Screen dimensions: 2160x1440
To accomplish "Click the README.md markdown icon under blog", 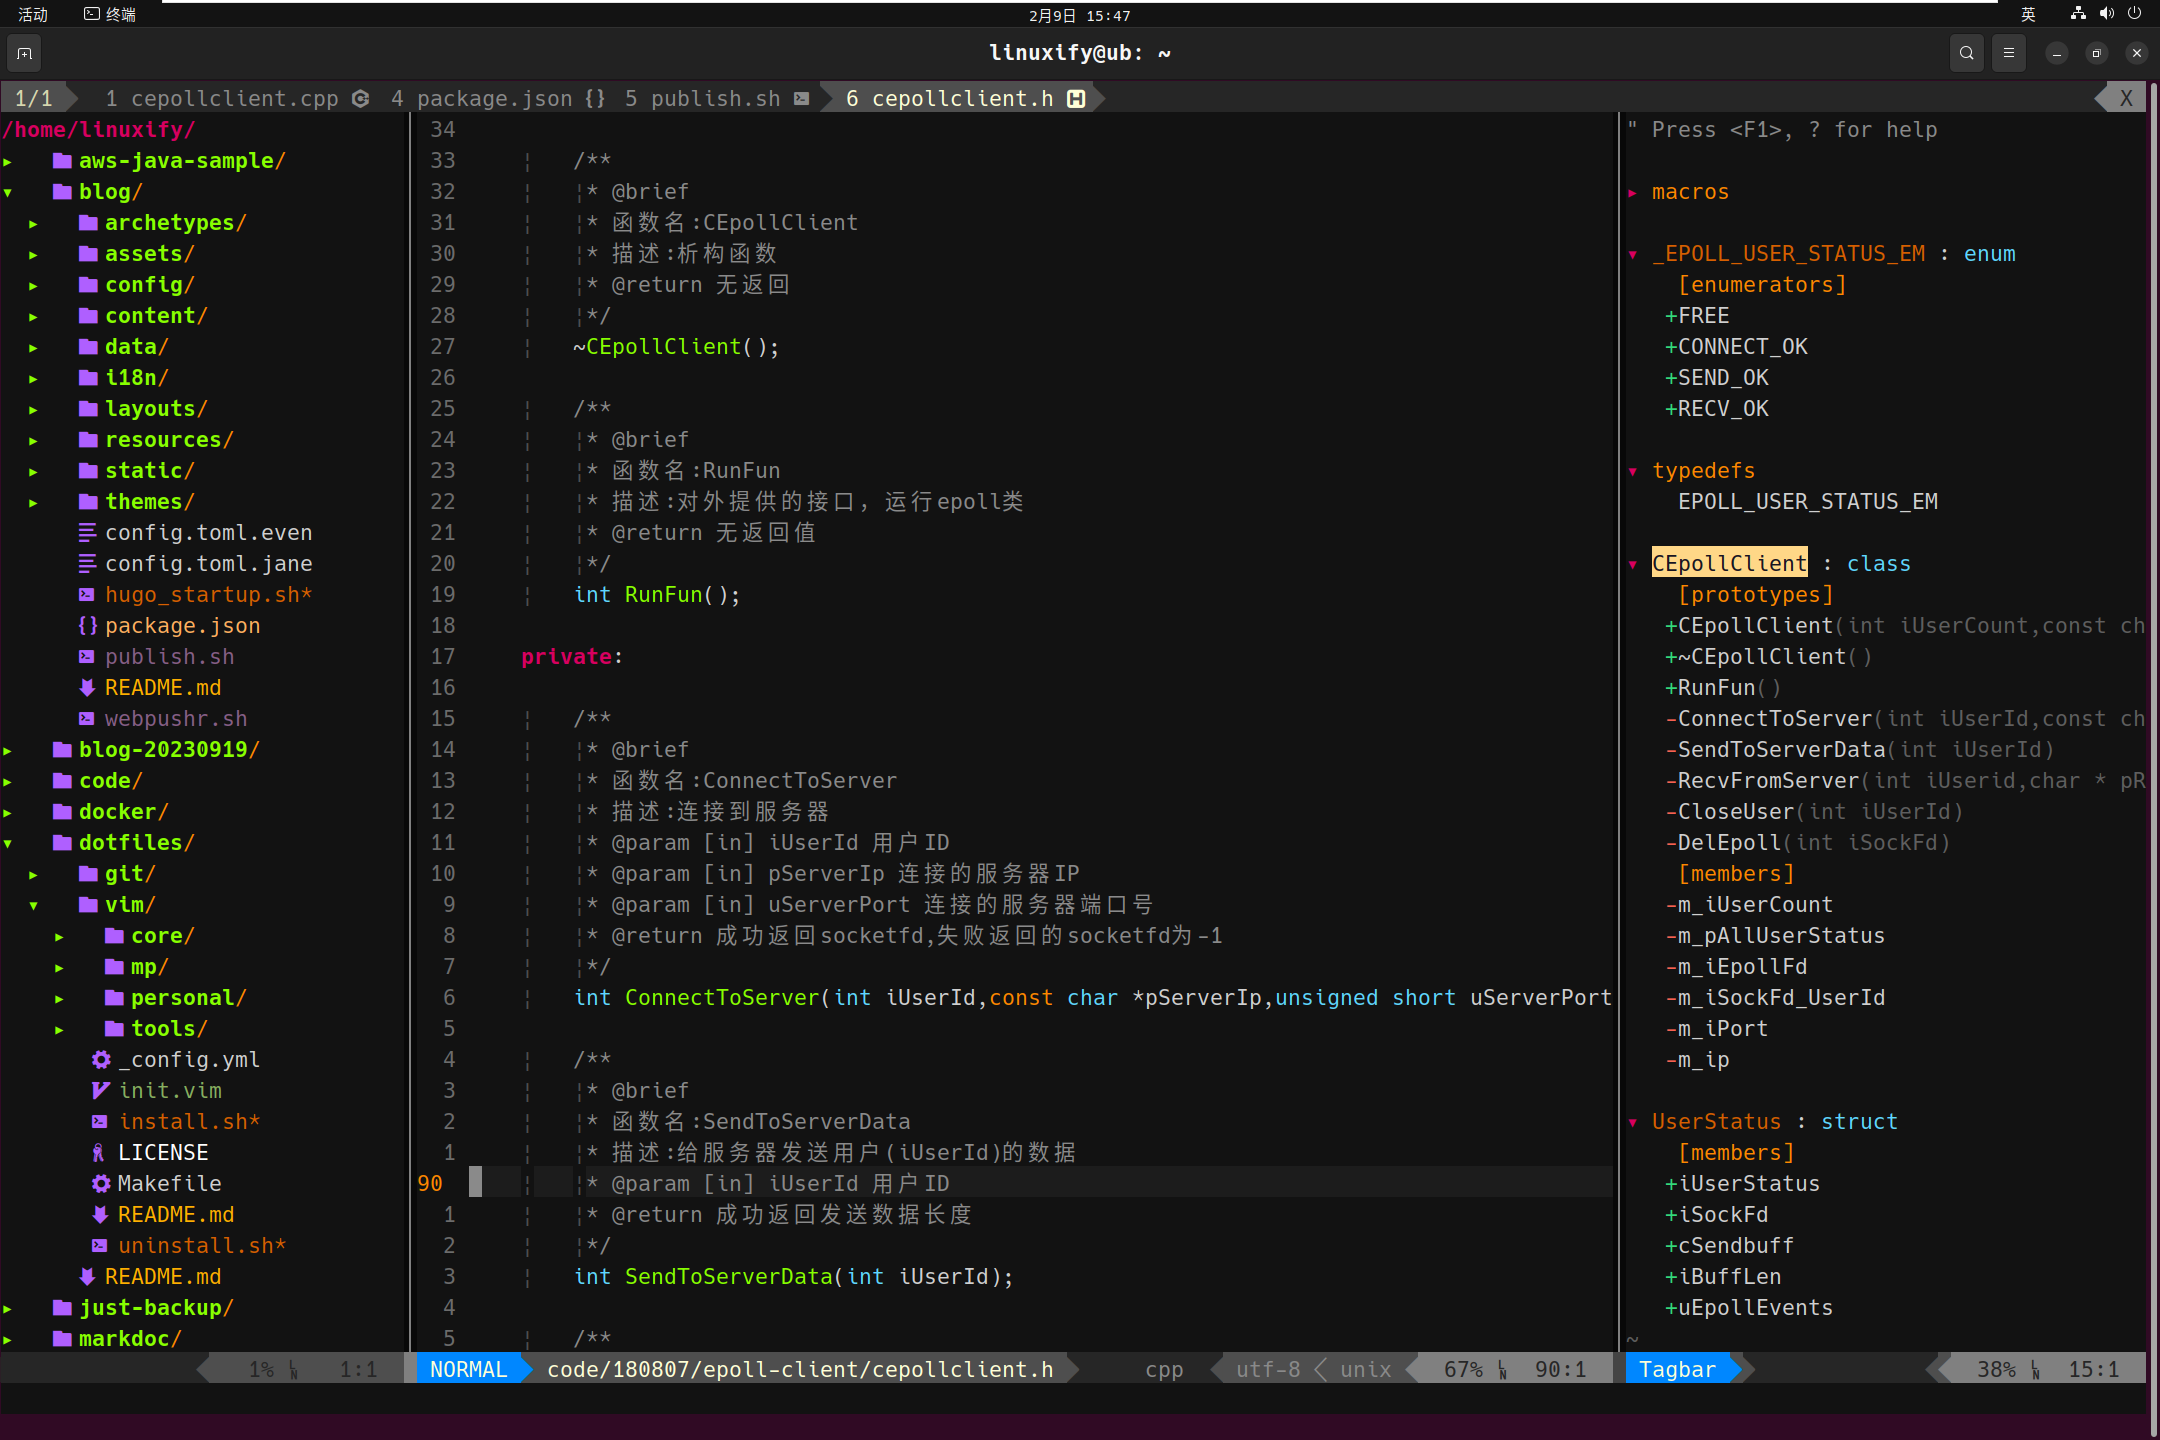I will (x=88, y=688).
